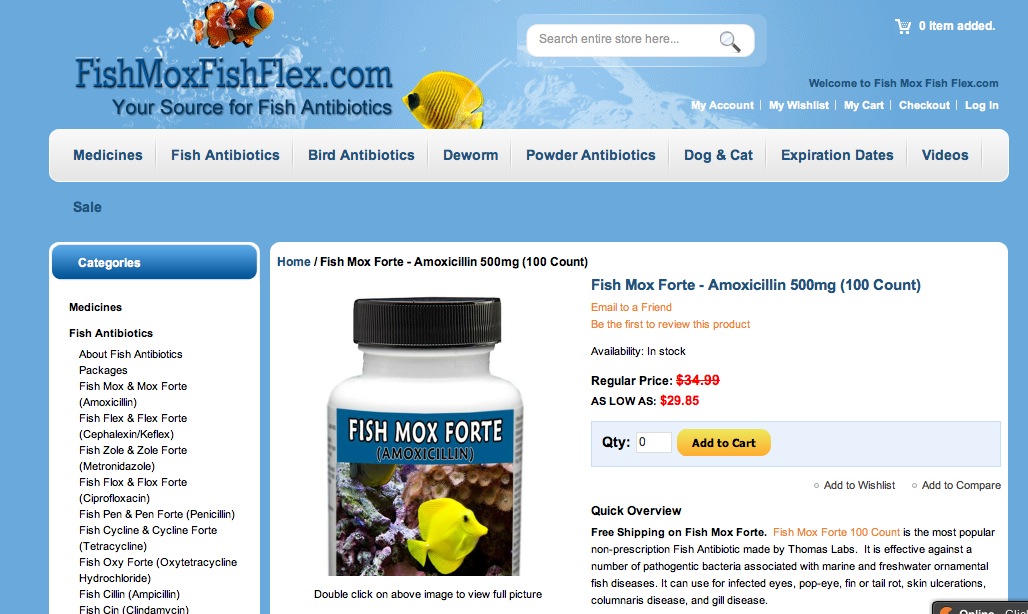This screenshot has width=1028, height=614.
Task: Go to the Expiration Dates tab
Action: (837, 155)
